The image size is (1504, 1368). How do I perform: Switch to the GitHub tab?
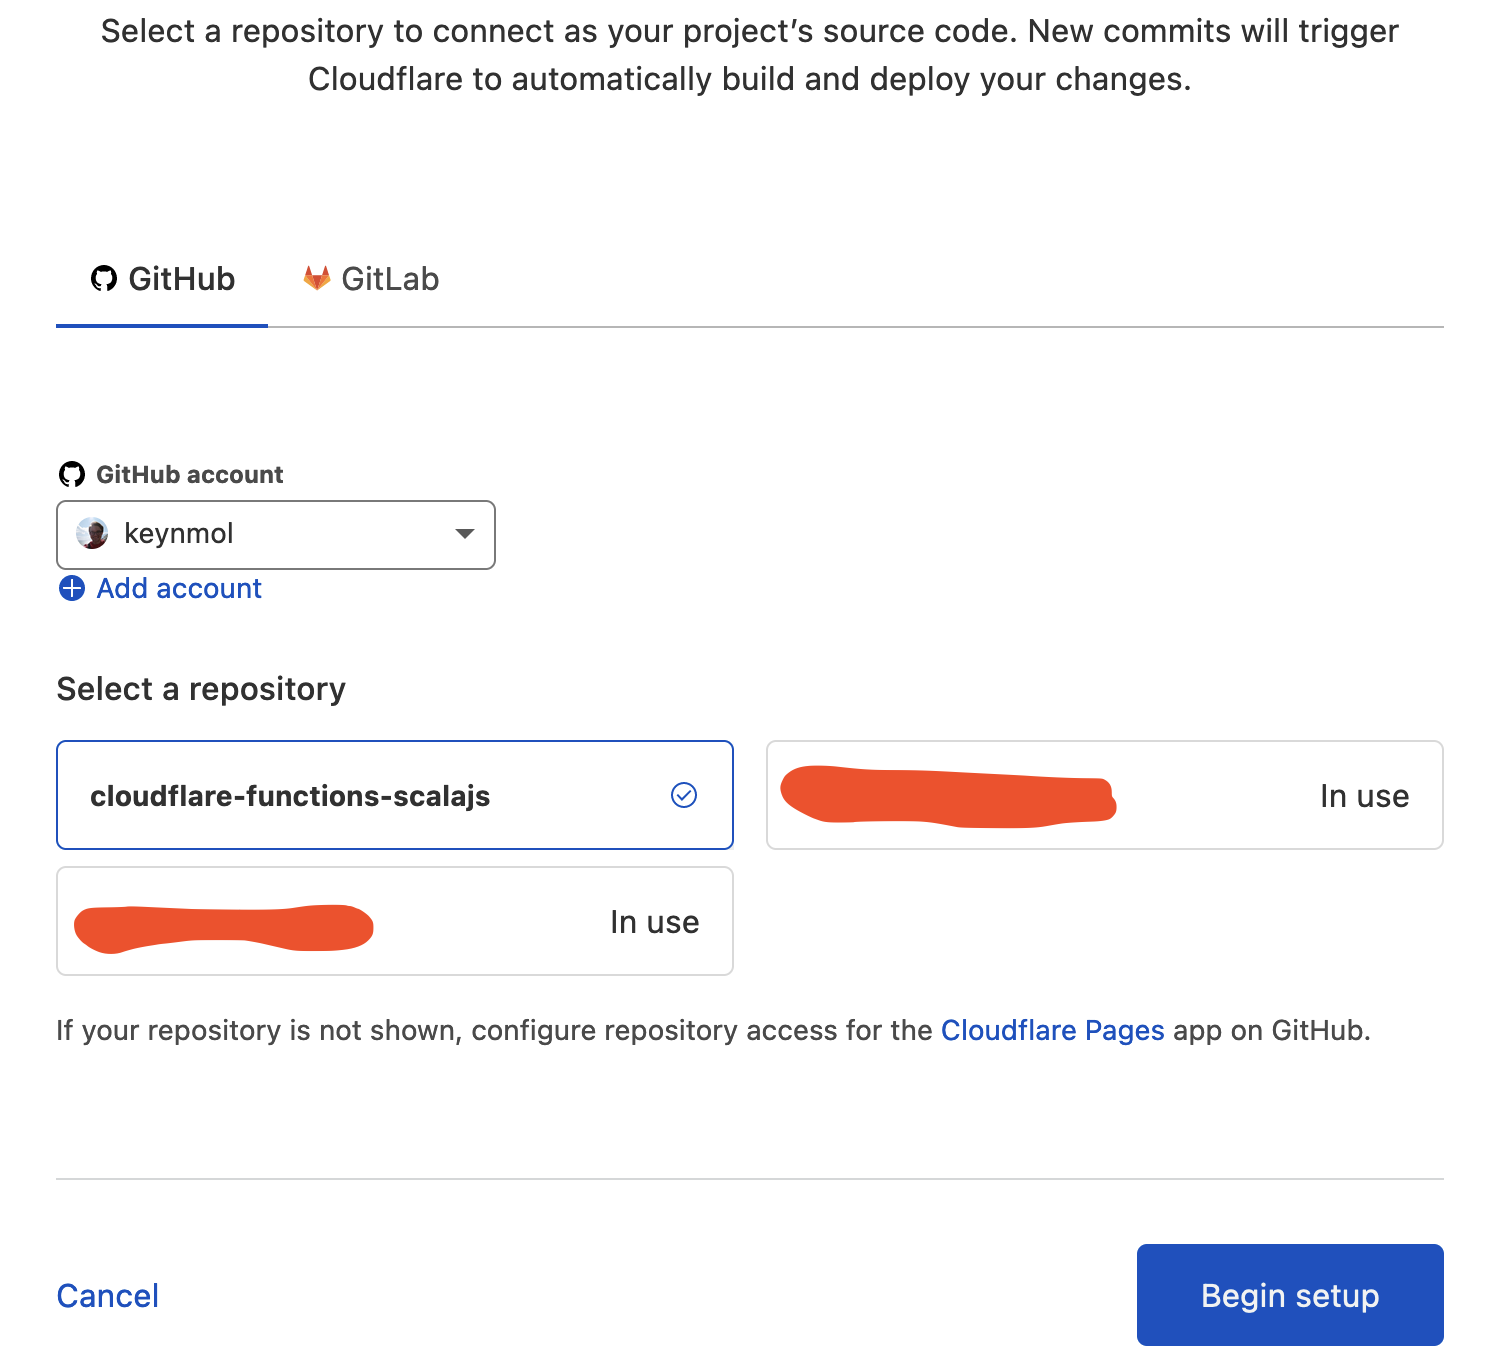click(x=163, y=279)
